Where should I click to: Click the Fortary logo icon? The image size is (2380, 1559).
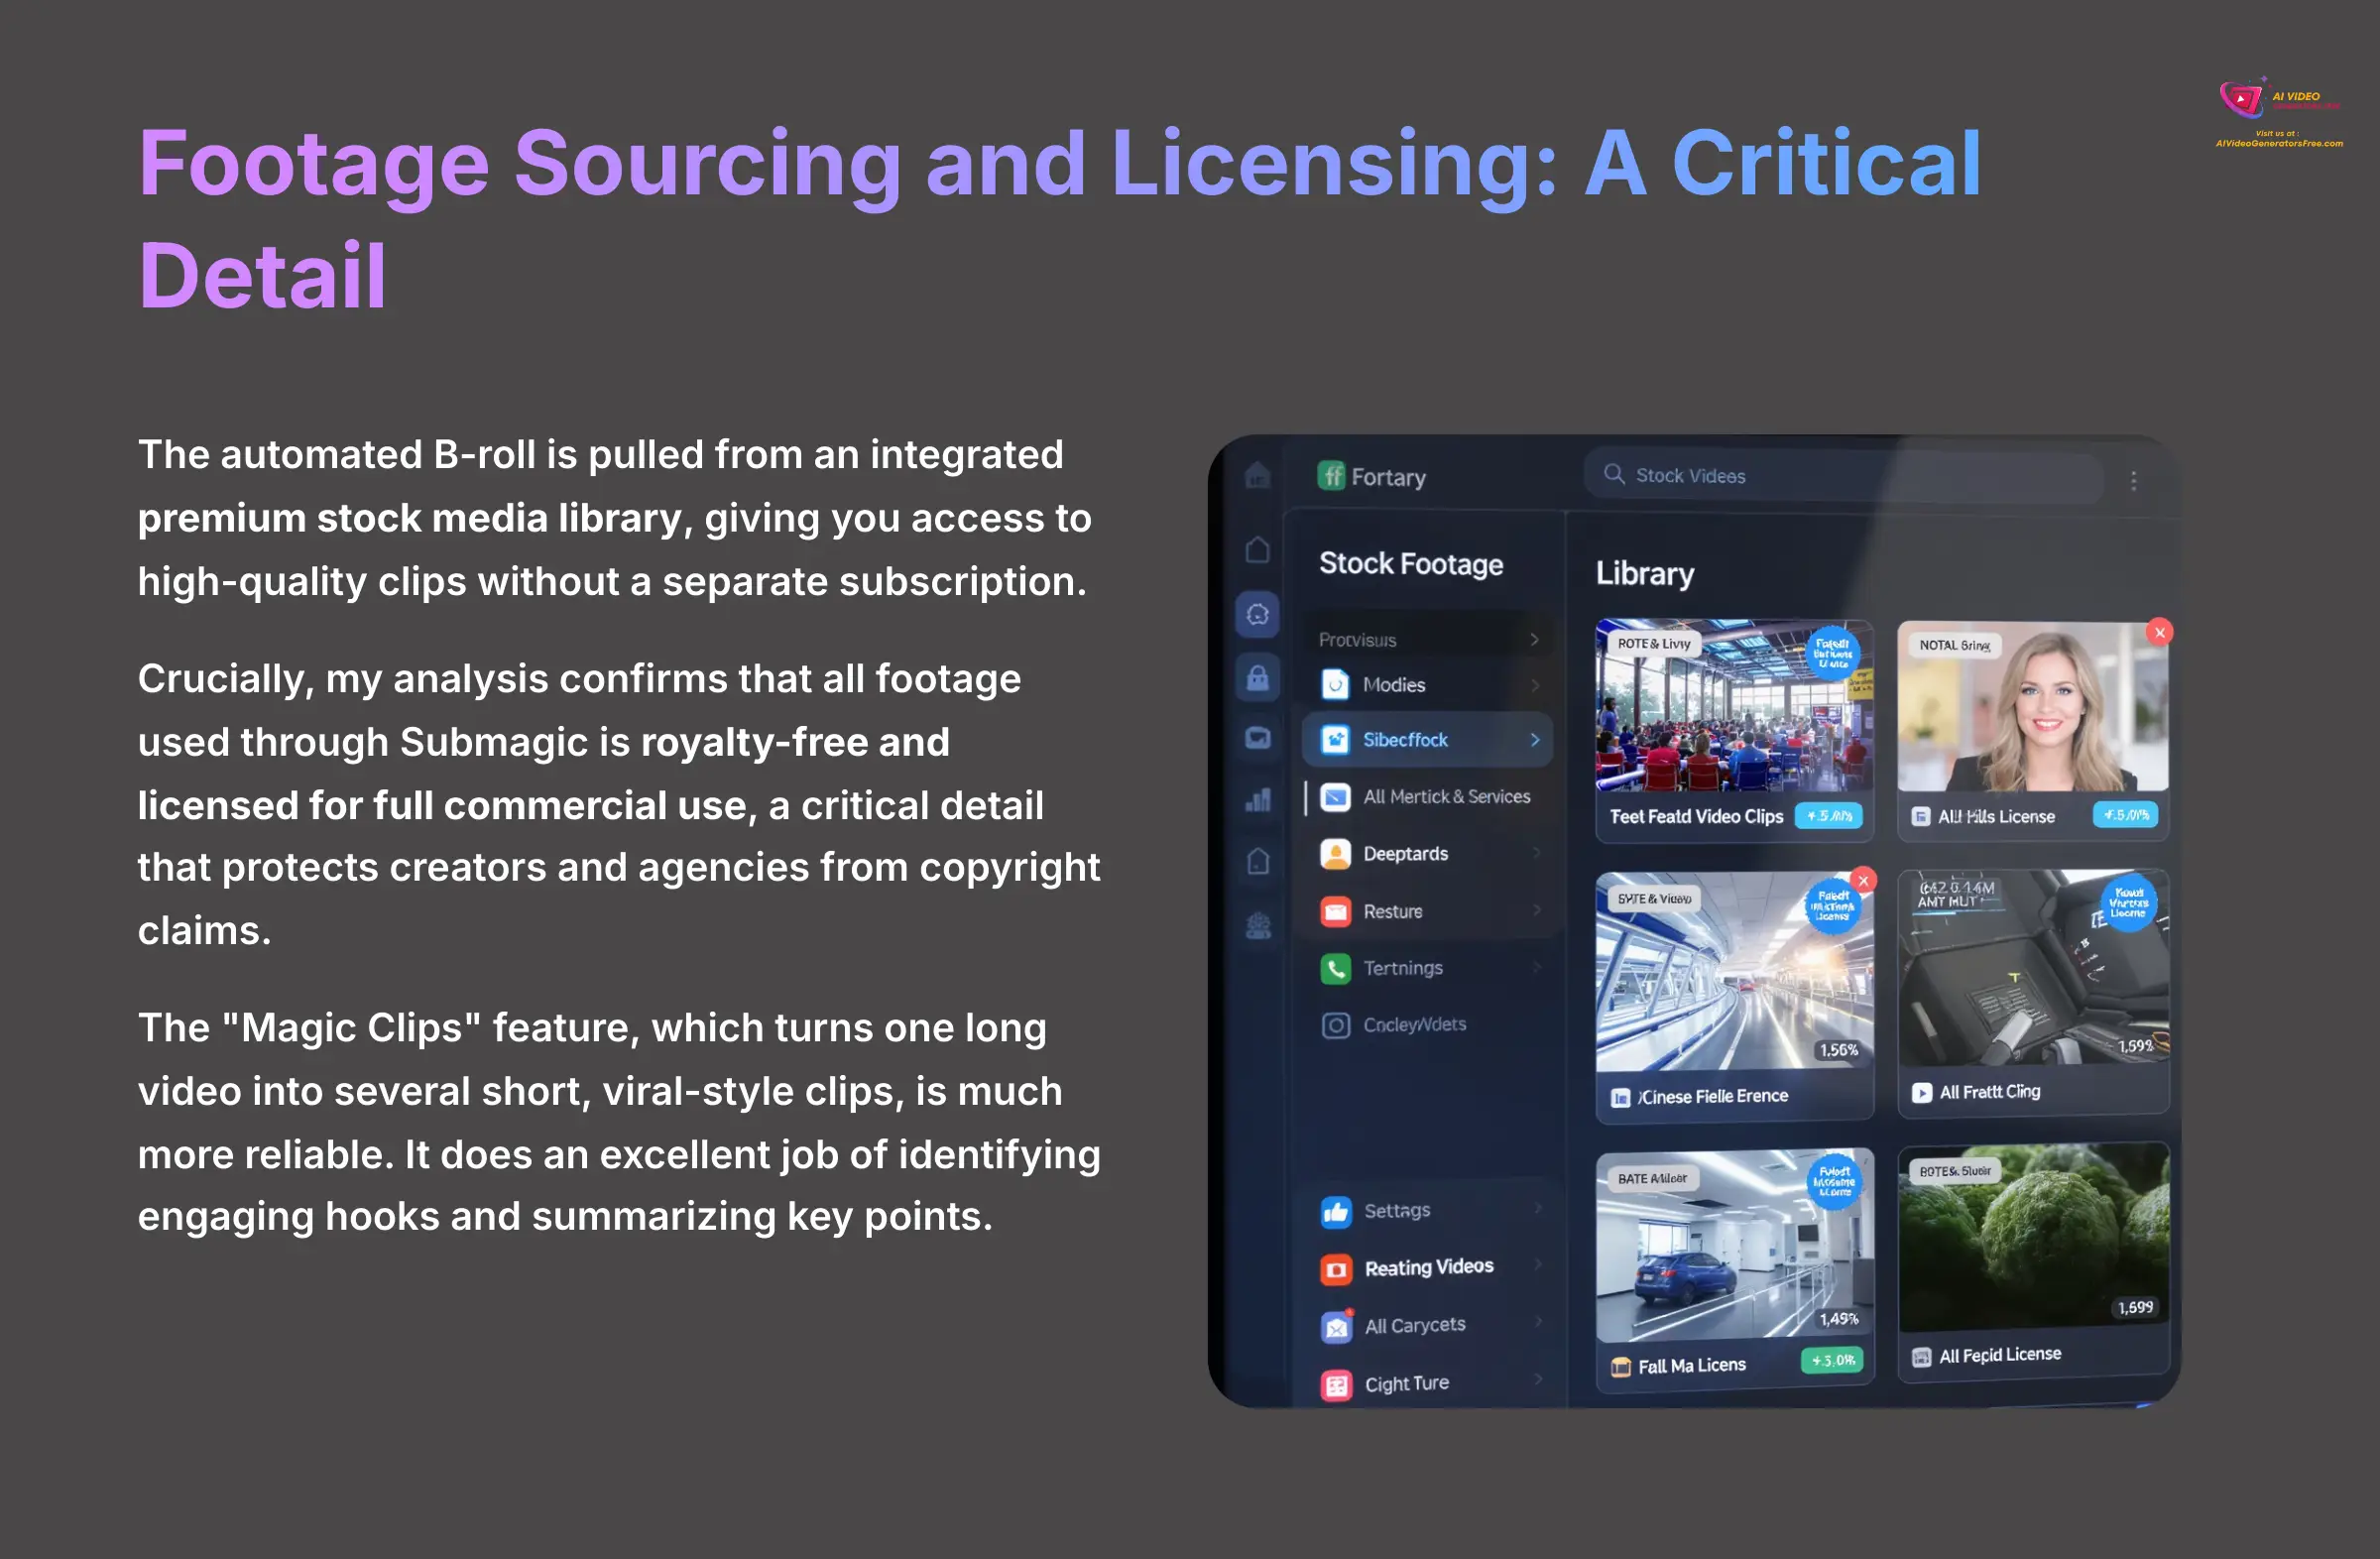[1331, 476]
